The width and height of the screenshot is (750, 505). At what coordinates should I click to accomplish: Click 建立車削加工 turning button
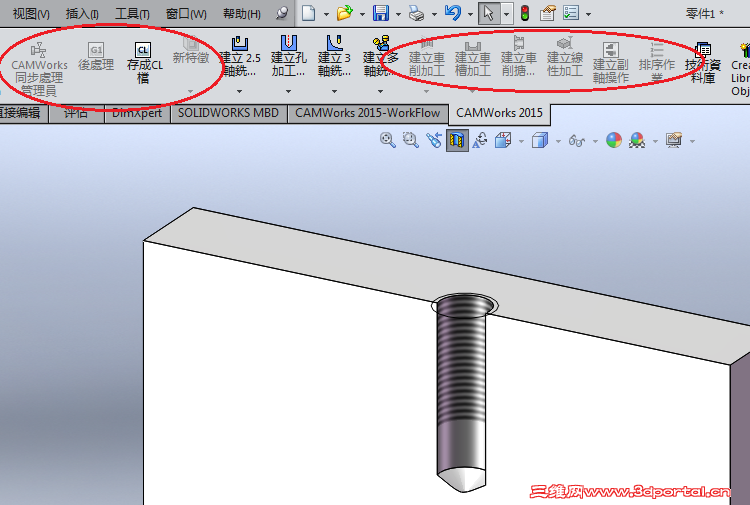427,57
